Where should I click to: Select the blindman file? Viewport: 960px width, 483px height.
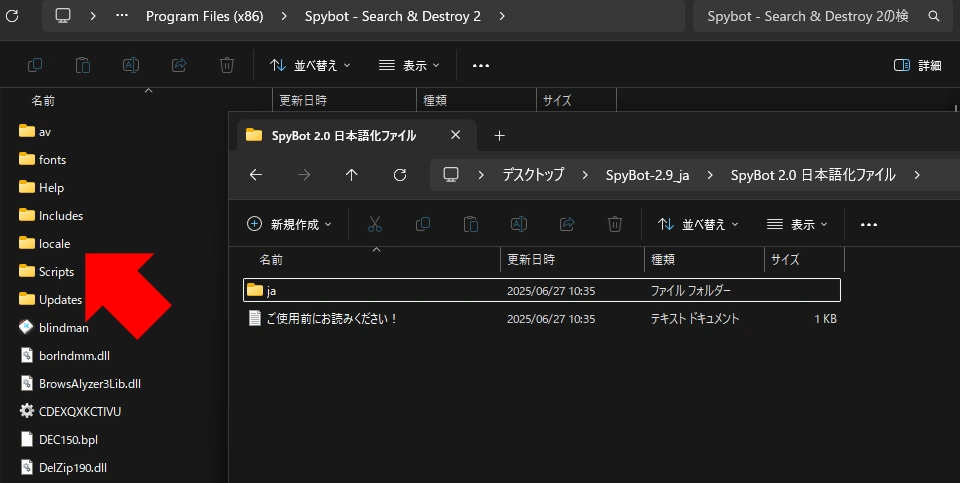53,328
